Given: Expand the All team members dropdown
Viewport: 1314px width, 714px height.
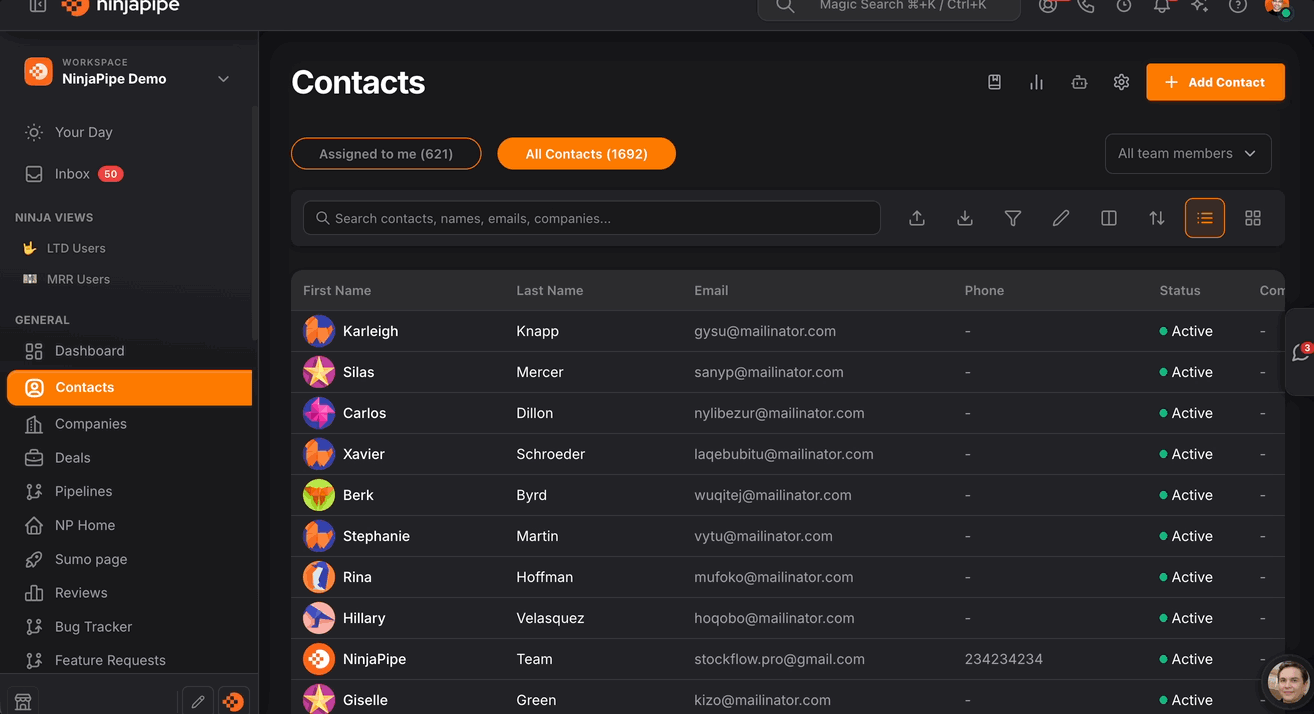Looking at the screenshot, I should tap(1187, 154).
